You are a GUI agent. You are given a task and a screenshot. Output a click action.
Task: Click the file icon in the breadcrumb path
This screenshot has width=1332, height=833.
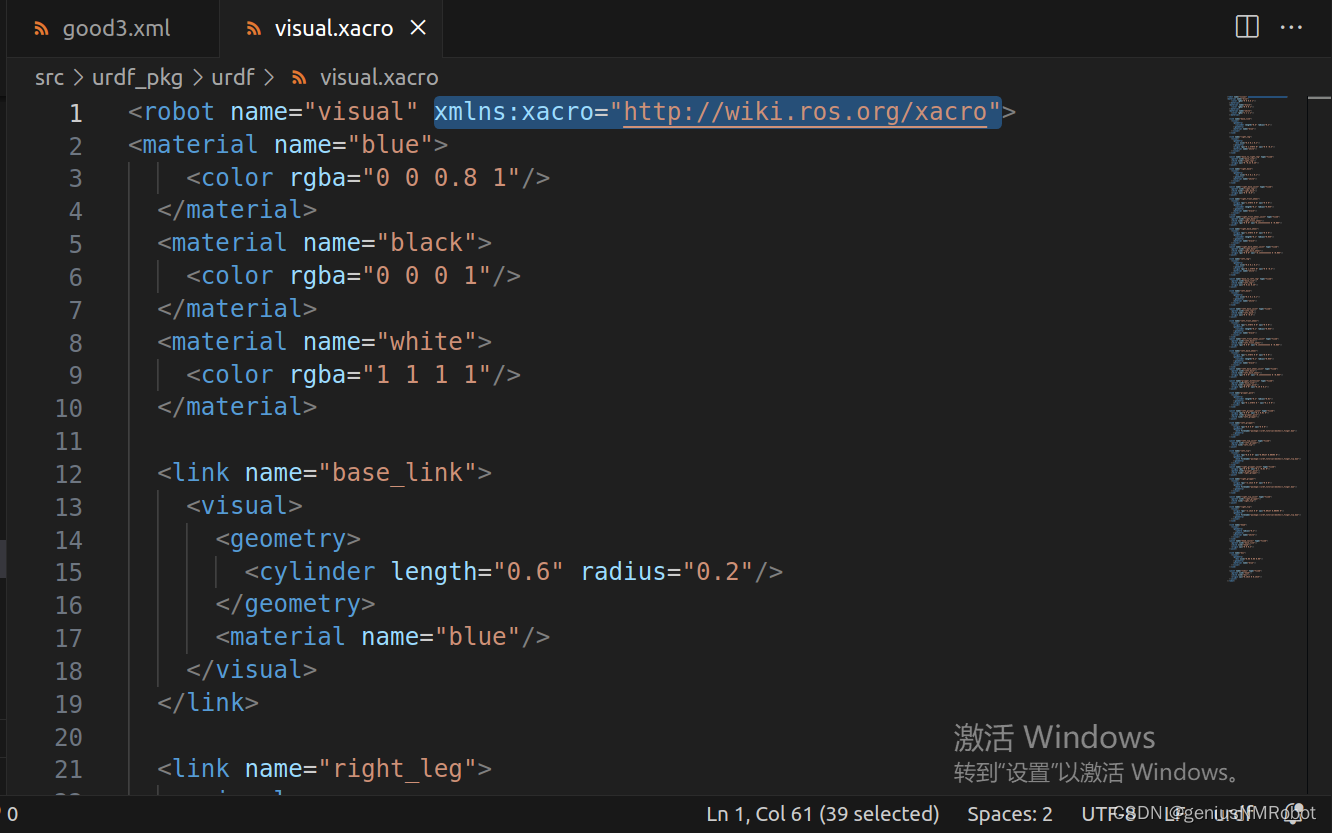tap(298, 77)
